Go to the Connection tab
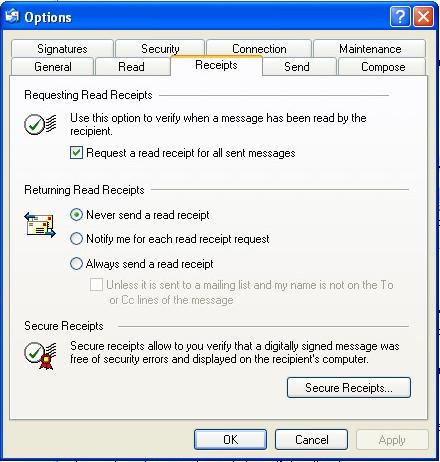 (x=259, y=49)
